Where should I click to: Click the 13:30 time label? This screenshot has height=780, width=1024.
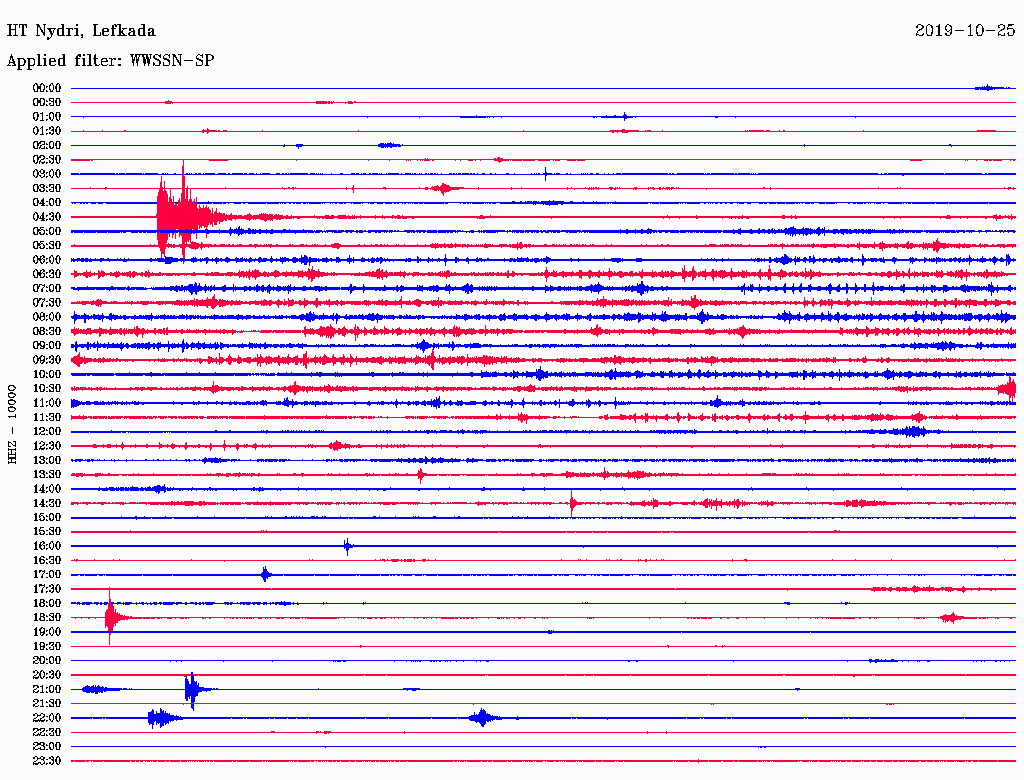[46, 474]
